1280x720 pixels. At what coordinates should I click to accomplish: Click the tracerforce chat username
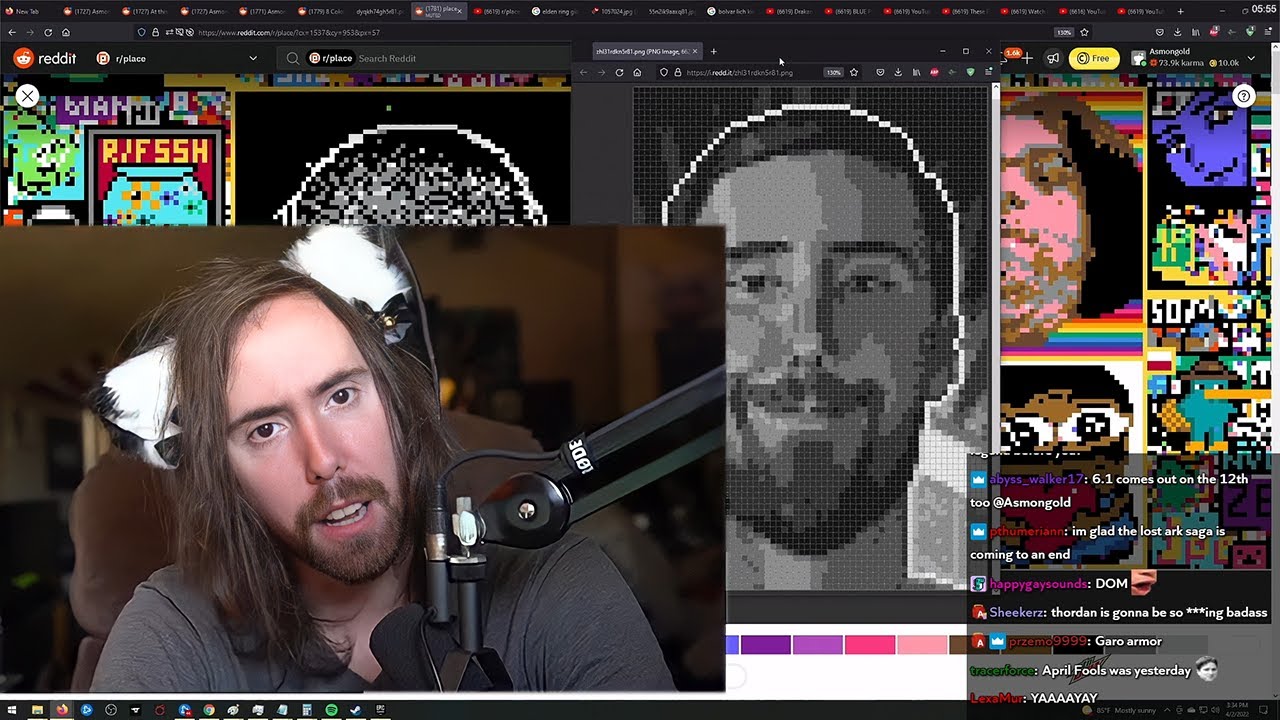click(1001, 670)
